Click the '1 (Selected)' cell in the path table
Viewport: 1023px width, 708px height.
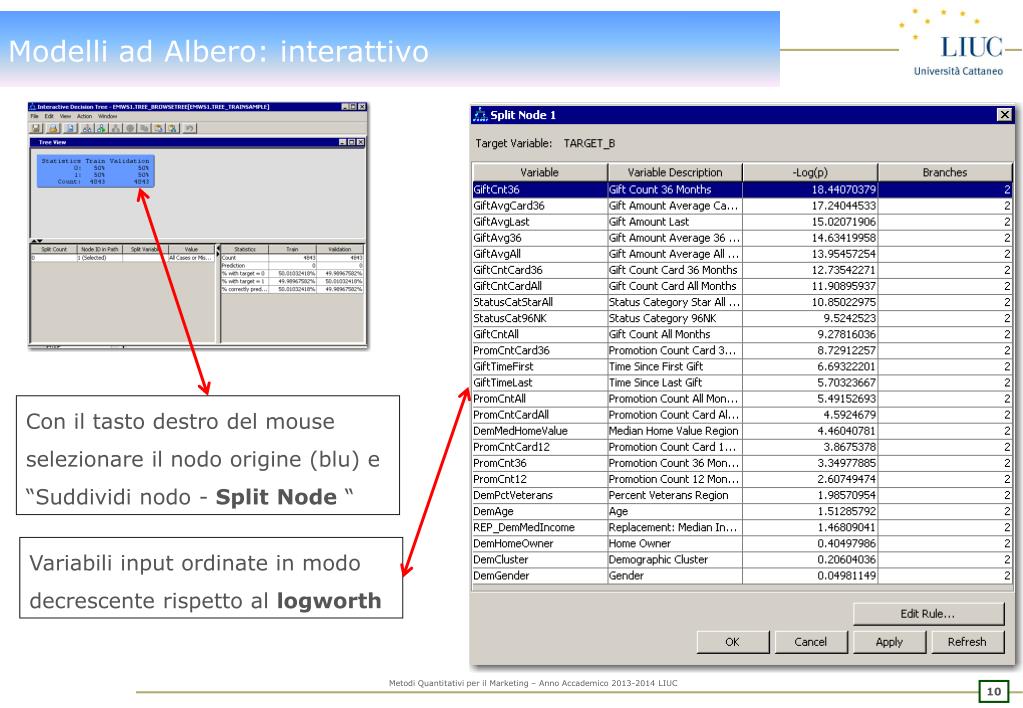(100, 258)
